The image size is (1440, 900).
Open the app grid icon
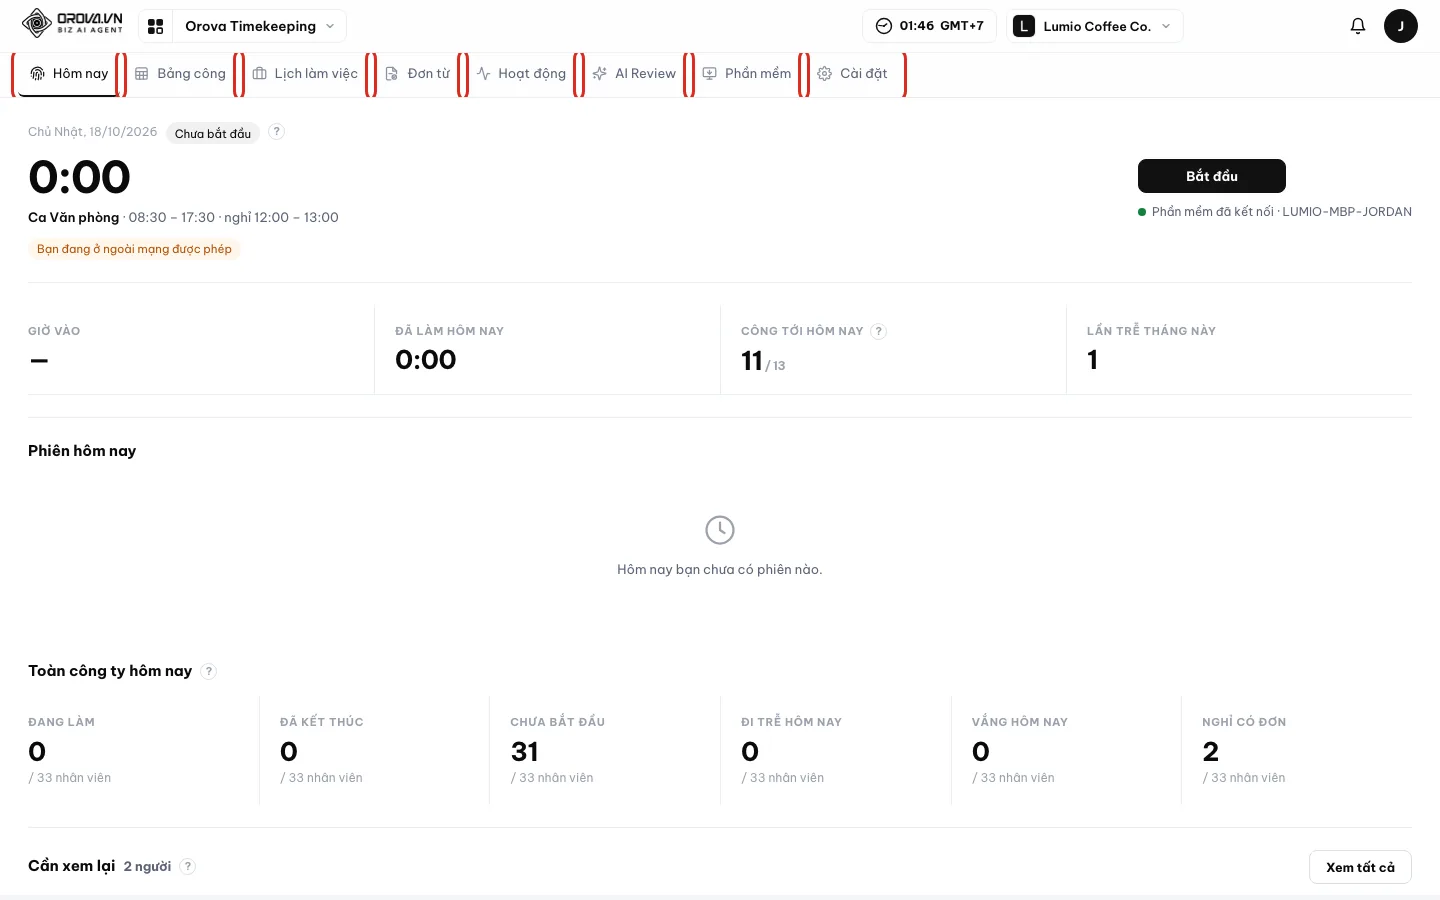click(156, 26)
